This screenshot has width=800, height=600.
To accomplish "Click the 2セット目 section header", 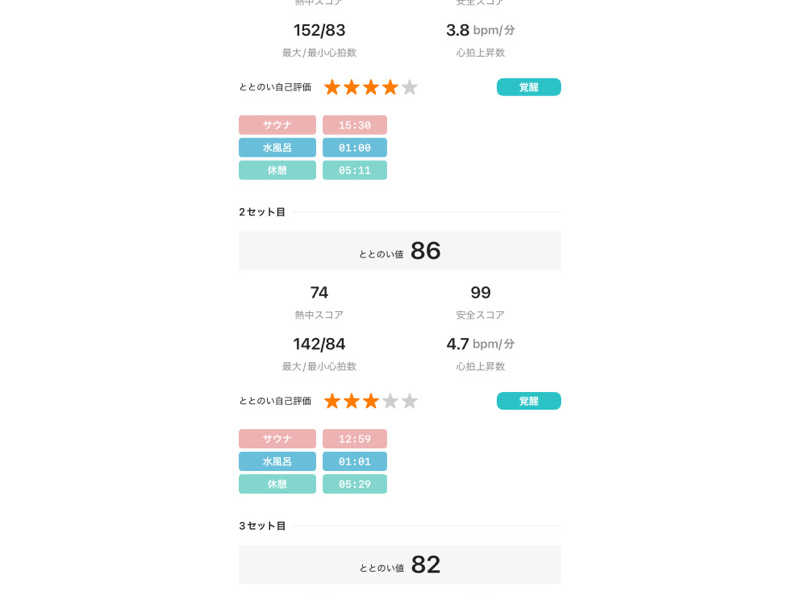I will tap(262, 212).
